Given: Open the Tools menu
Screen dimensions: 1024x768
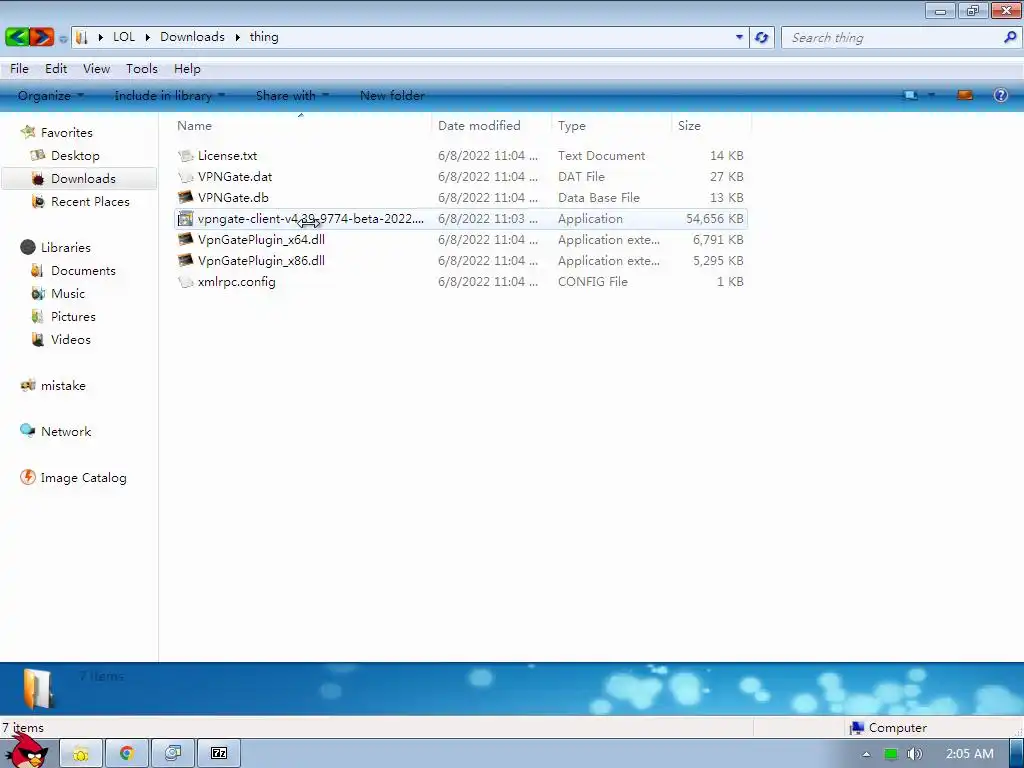Looking at the screenshot, I should 142,69.
